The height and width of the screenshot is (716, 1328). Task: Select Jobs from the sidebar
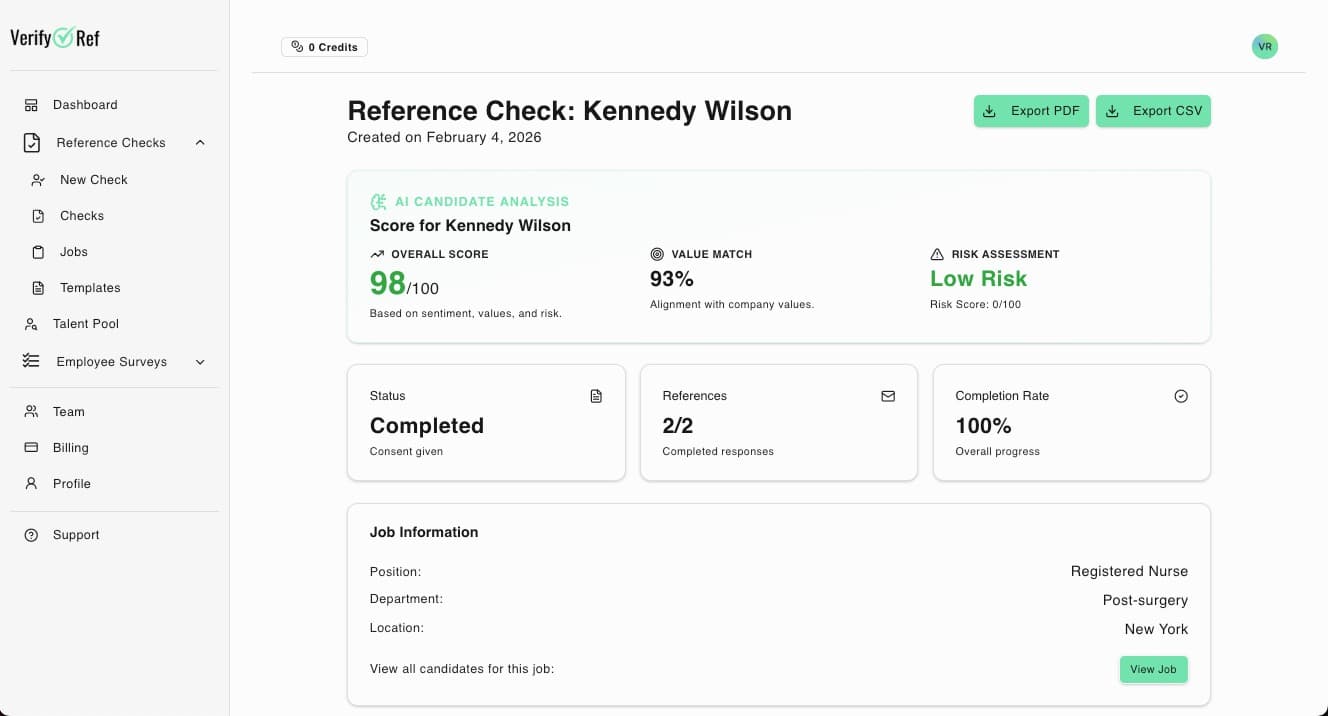point(73,252)
